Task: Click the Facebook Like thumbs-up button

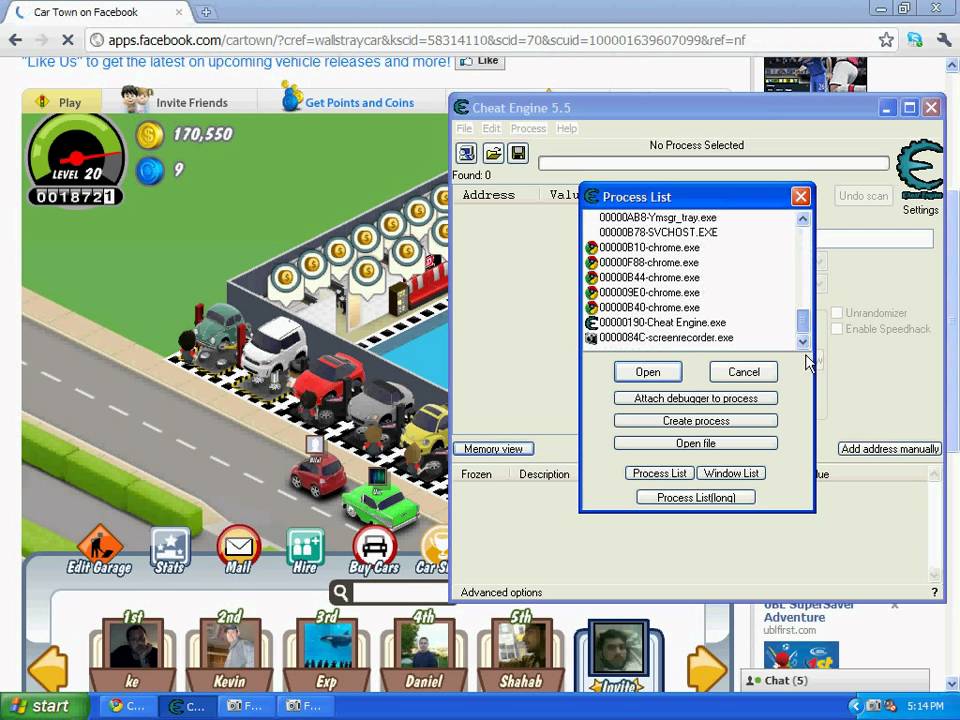Action: click(x=480, y=62)
